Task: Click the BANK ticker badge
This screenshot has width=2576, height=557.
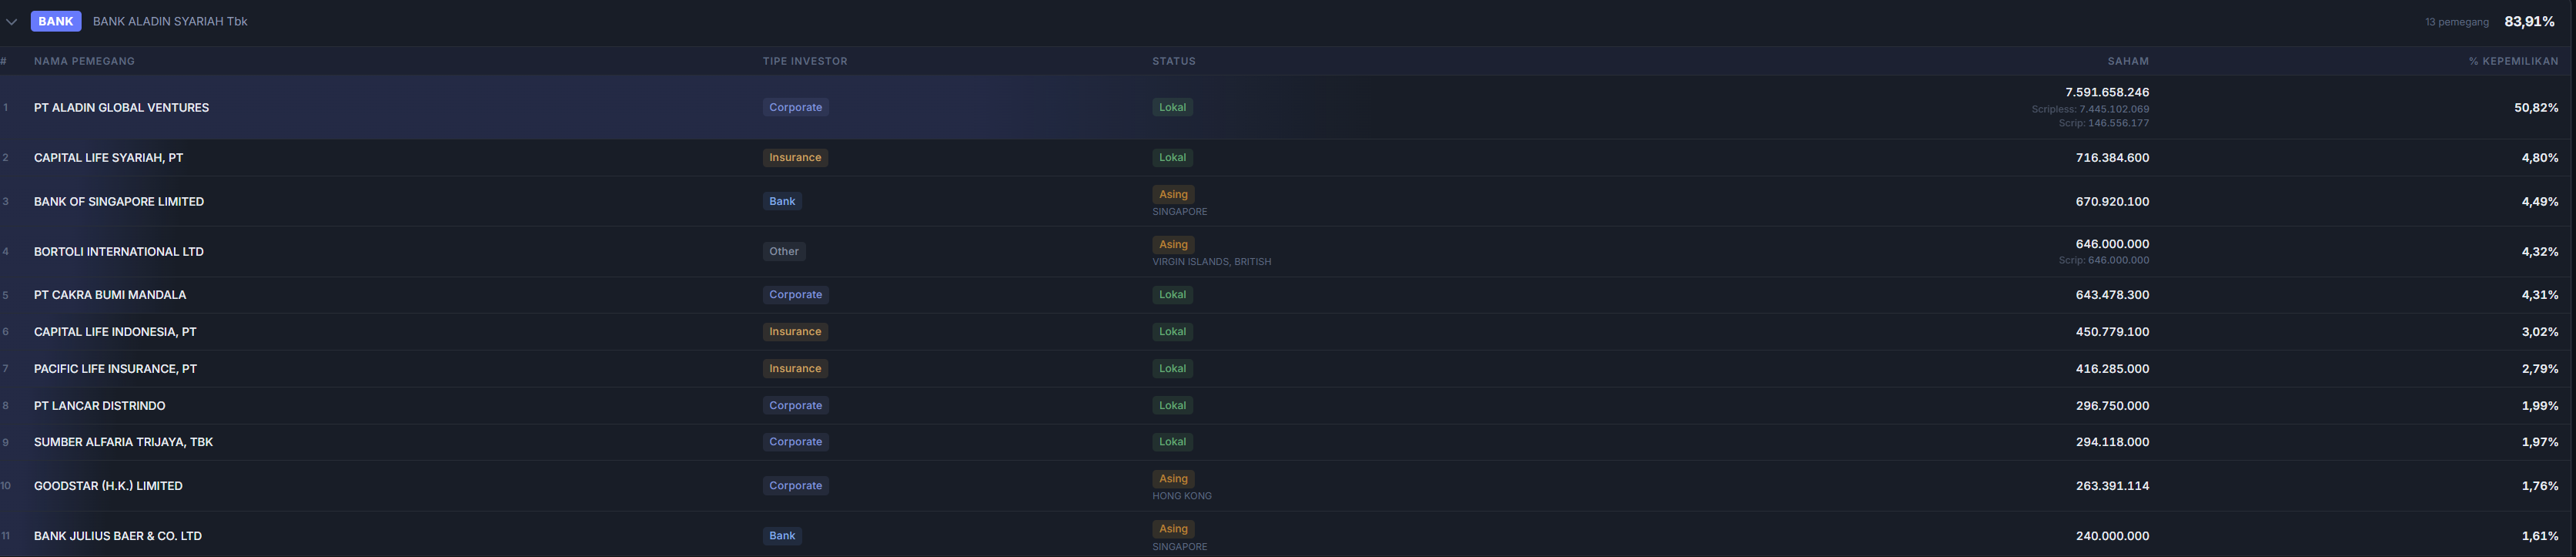Action: click(56, 21)
